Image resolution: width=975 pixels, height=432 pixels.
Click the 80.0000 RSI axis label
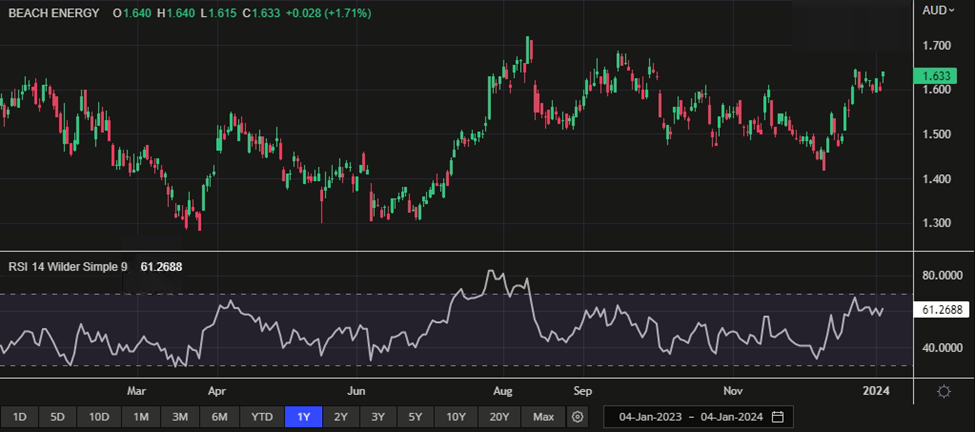click(x=944, y=276)
